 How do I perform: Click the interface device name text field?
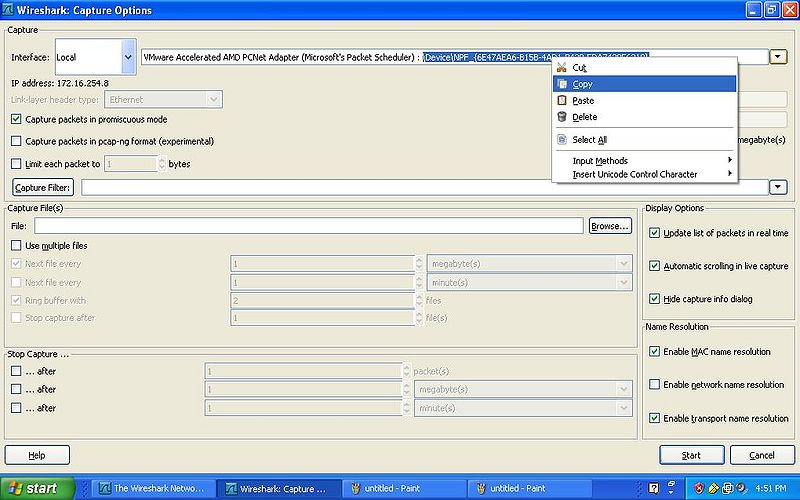tap(455, 57)
